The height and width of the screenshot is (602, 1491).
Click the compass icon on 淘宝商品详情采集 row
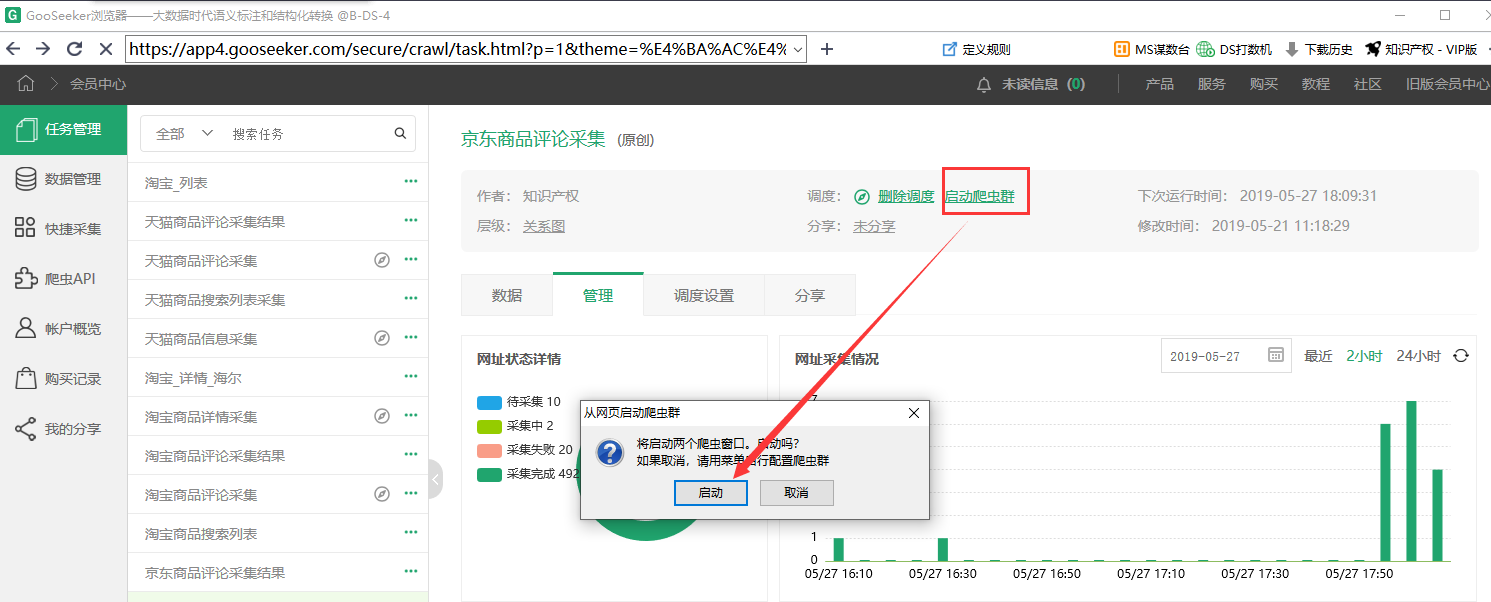pyautogui.click(x=381, y=416)
